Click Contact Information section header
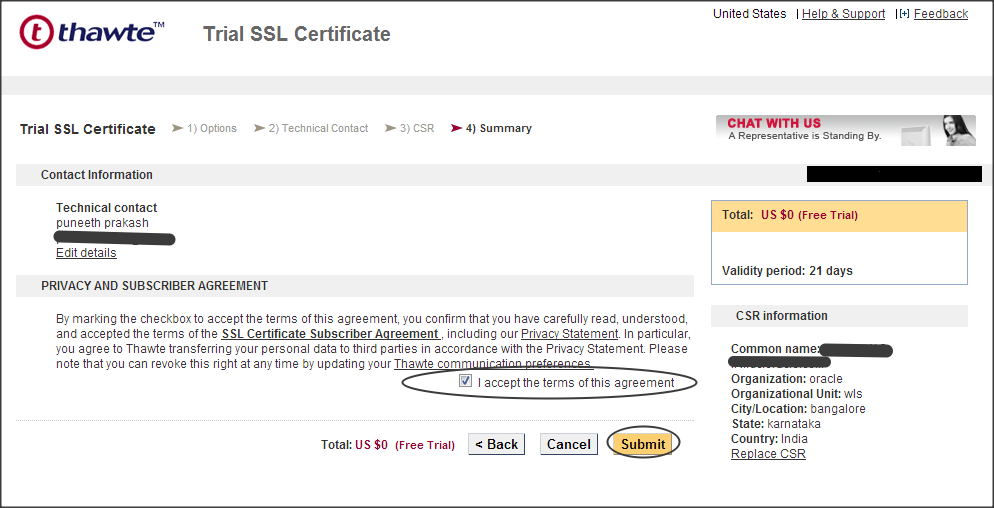This screenshot has height=508, width=994. point(97,175)
